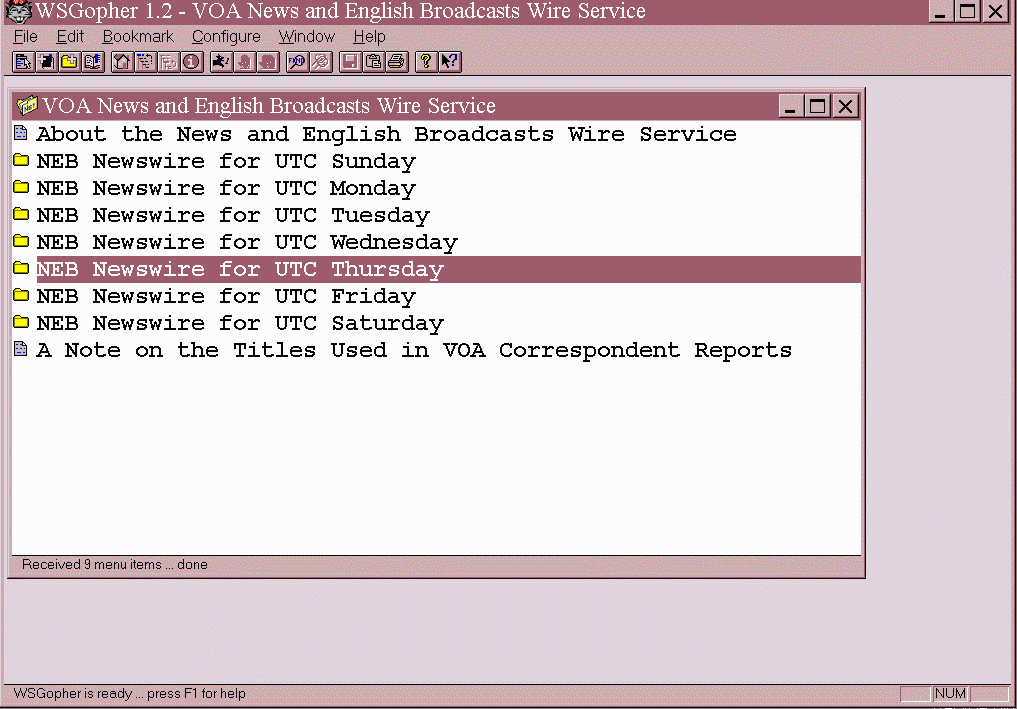
Task: Click the folder icon beside UTC Tuesday
Action: point(21,213)
